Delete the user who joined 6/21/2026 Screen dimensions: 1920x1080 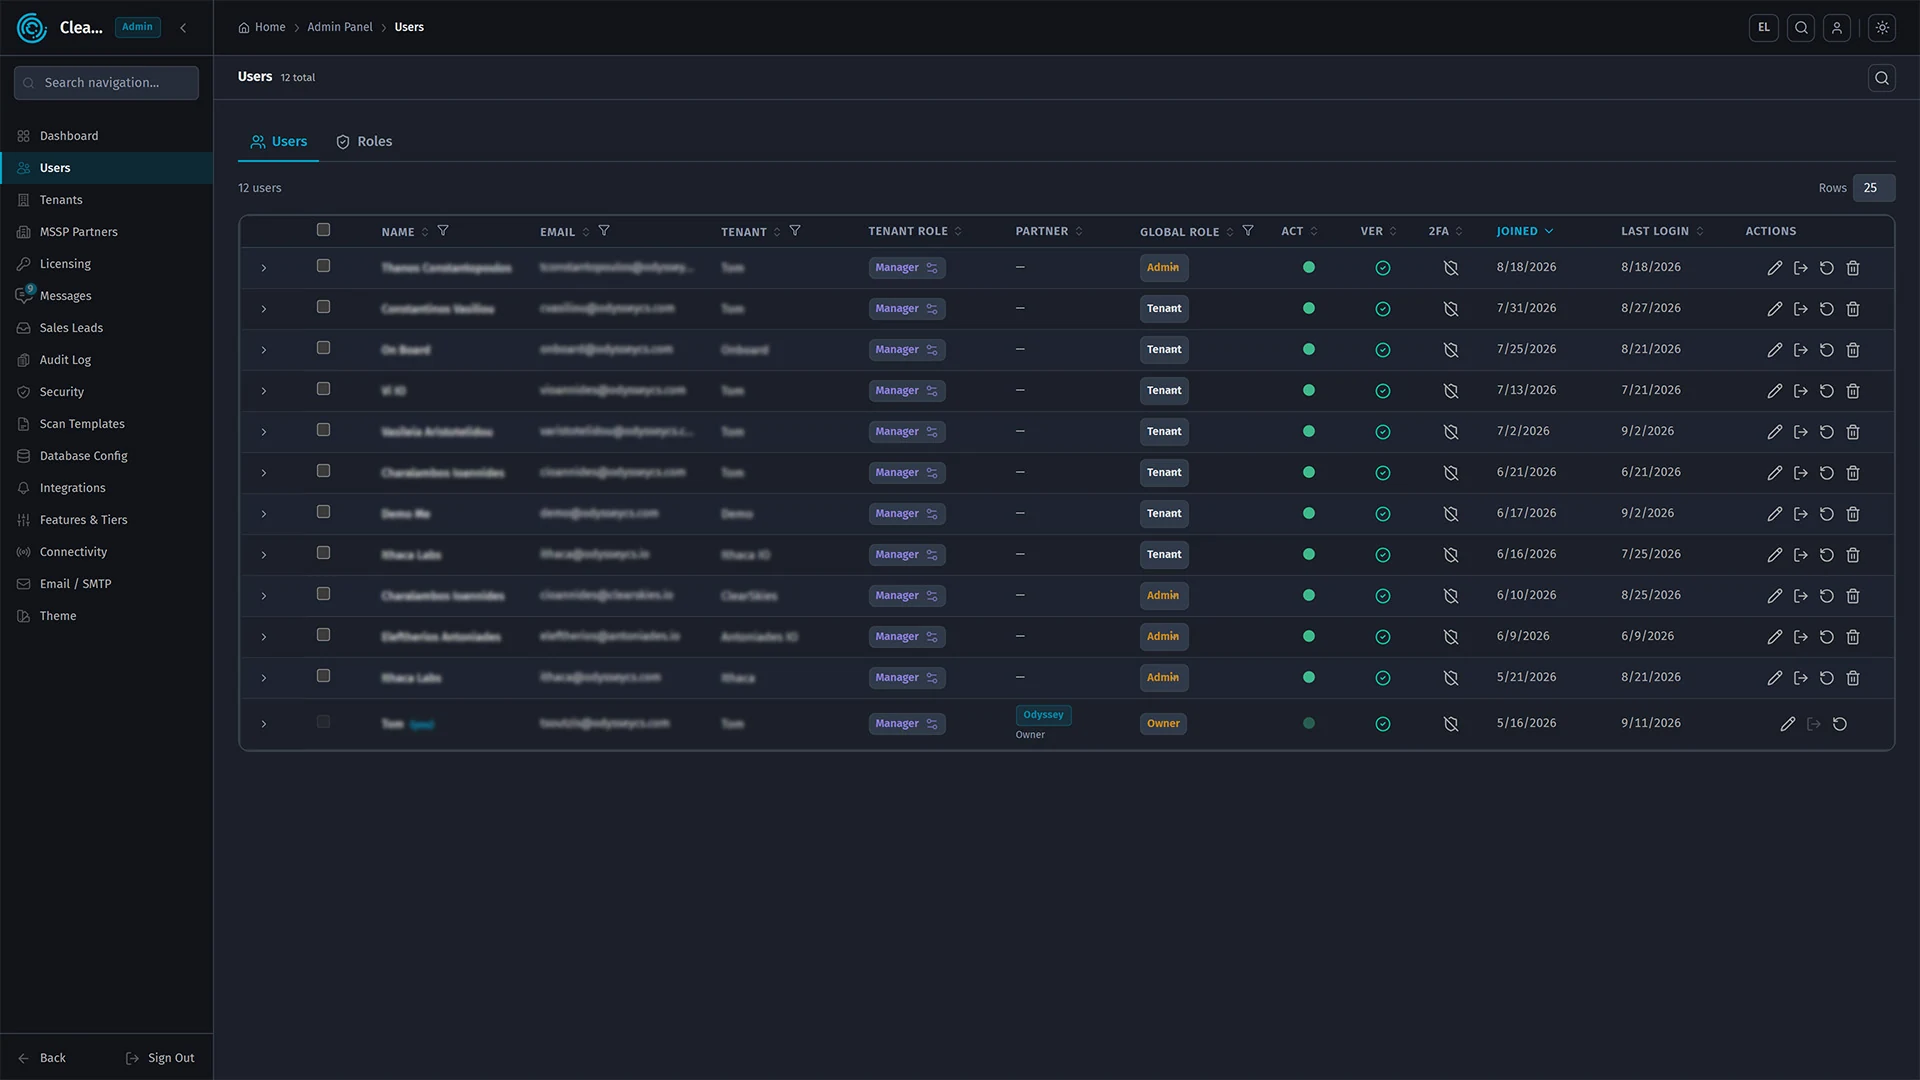[1852, 473]
